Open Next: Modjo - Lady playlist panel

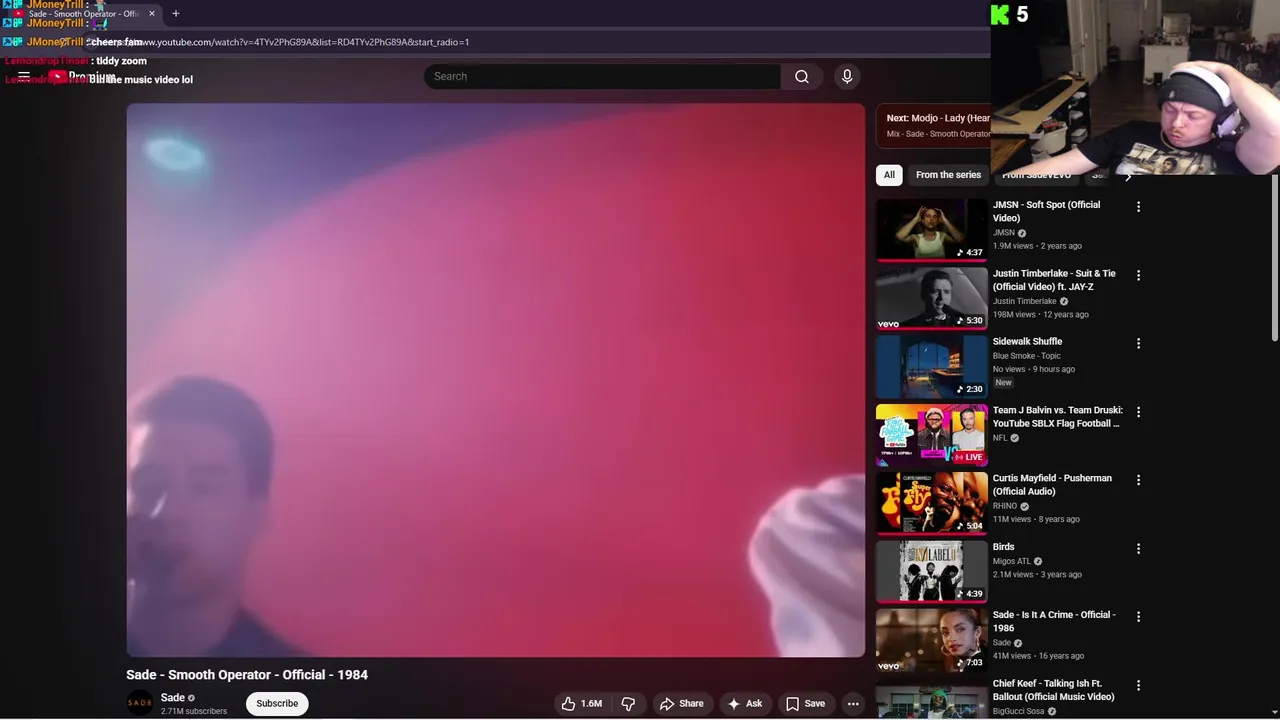coord(933,125)
